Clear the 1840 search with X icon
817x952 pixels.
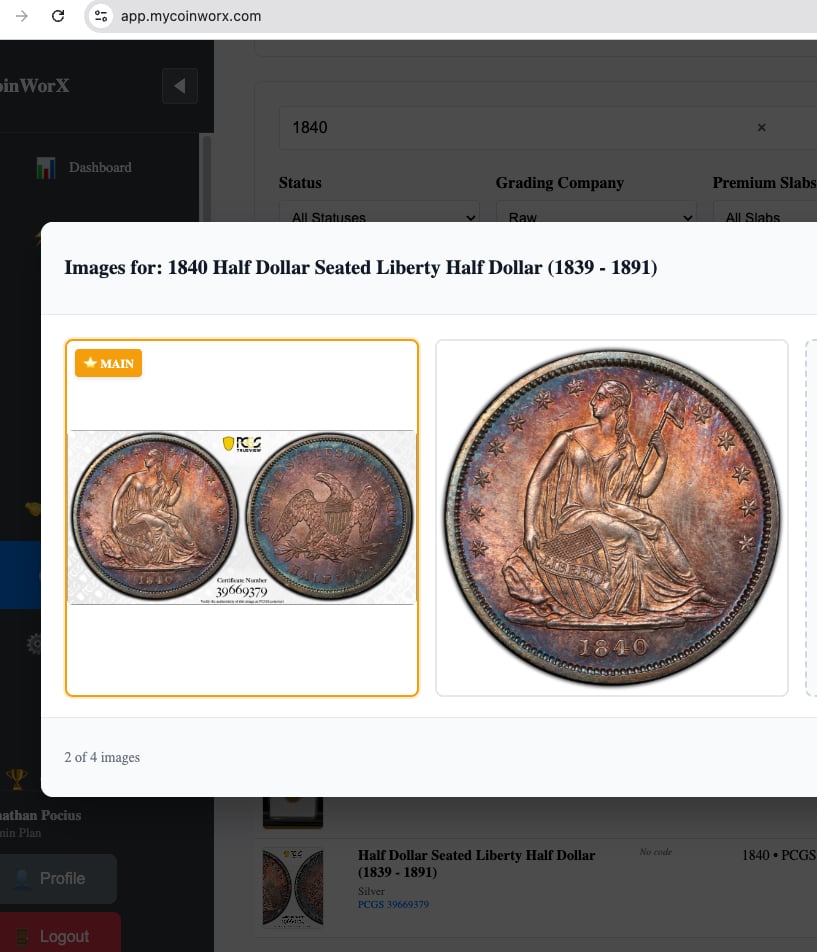coord(761,128)
